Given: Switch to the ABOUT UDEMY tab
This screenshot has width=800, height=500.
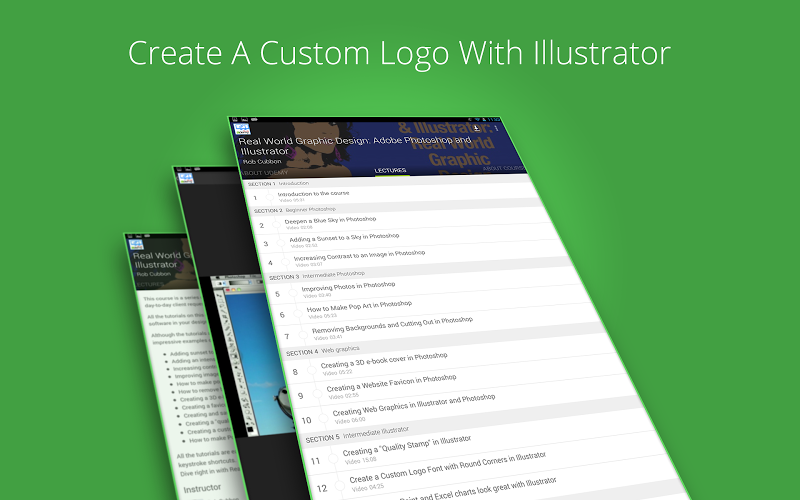Looking at the screenshot, I should 264,173.
